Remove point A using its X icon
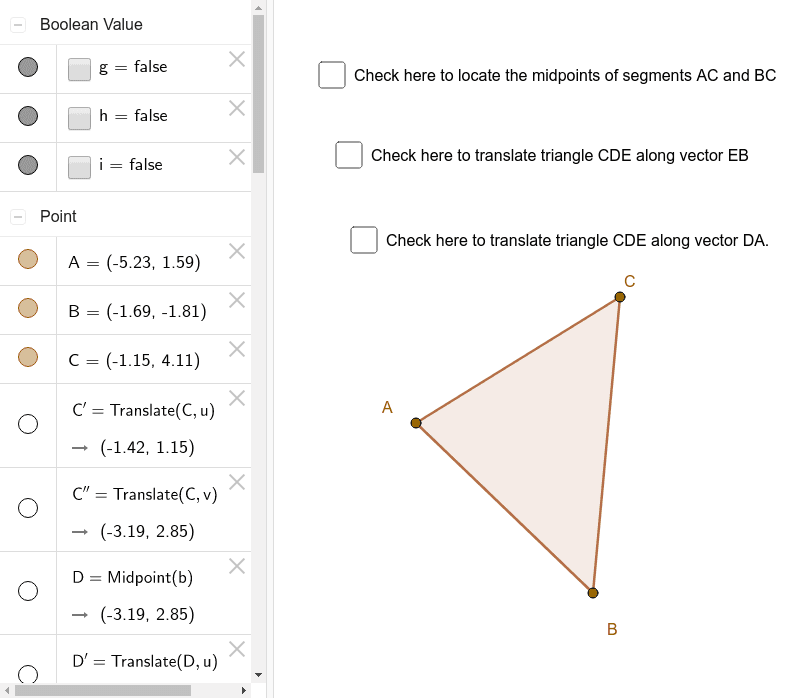This screenshot has height=700, width=800. pyautogui.click(x=237, y=252)
